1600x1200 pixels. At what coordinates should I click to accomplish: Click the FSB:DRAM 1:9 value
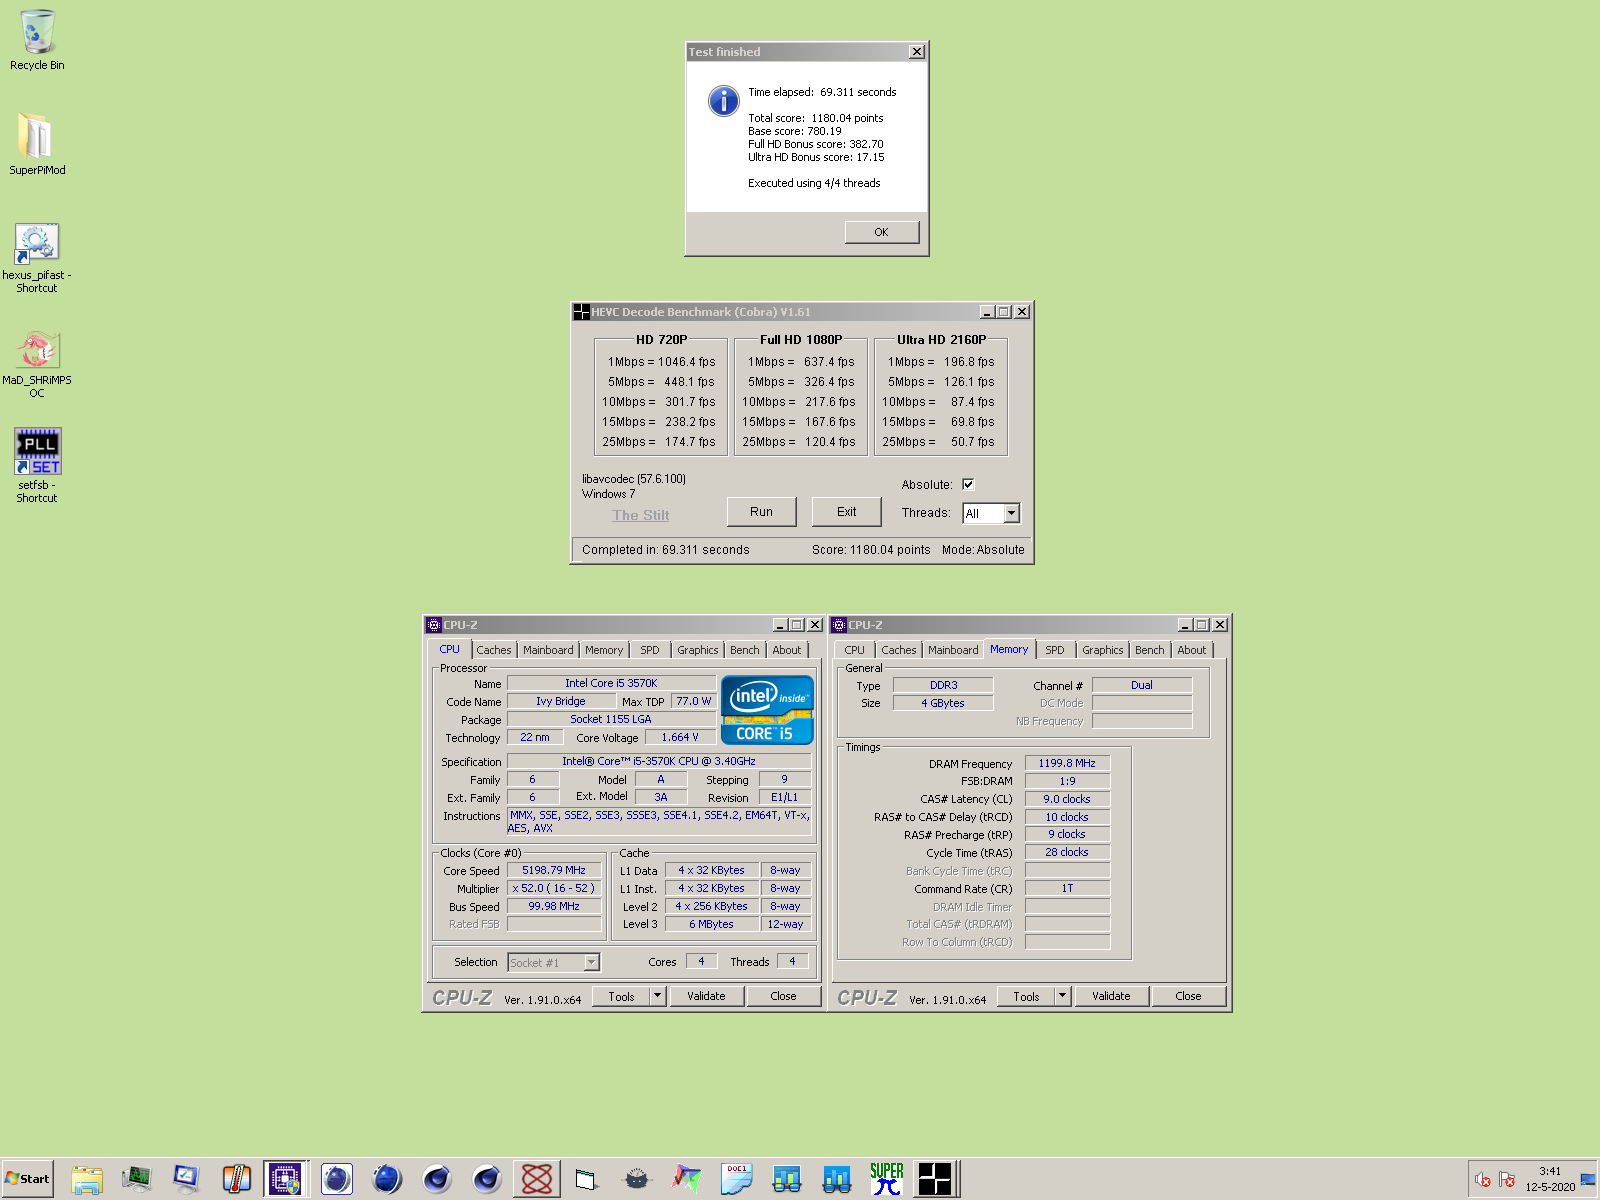point(1067,781)
